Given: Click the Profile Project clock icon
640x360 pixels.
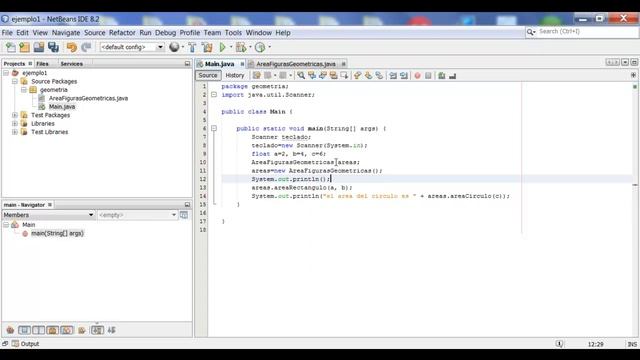Looking at the screenshot, I should [260, 47].
